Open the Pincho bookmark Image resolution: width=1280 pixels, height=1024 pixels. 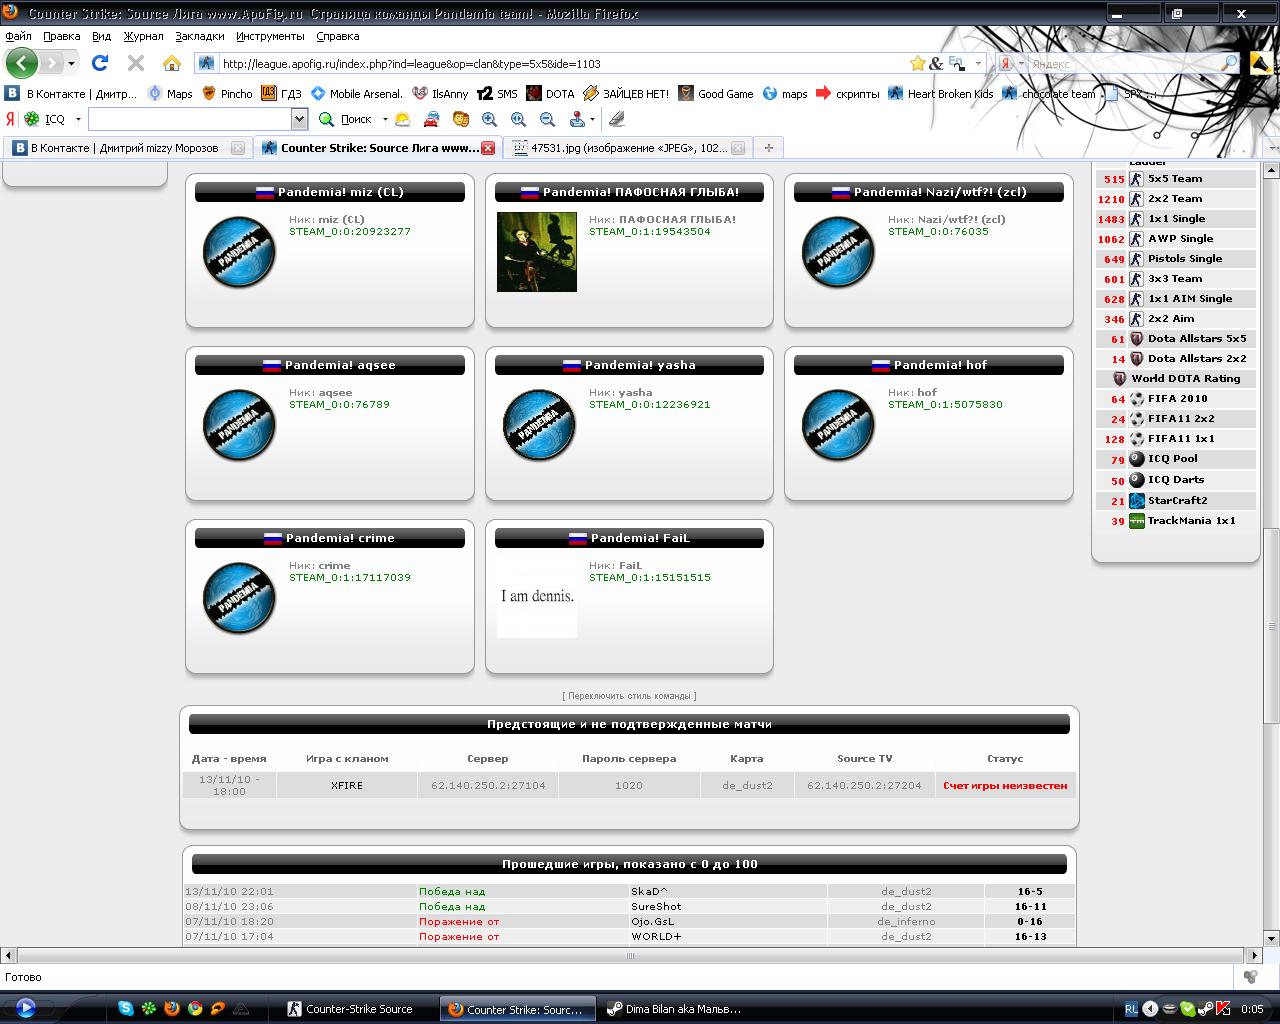[x=227, y=94]
